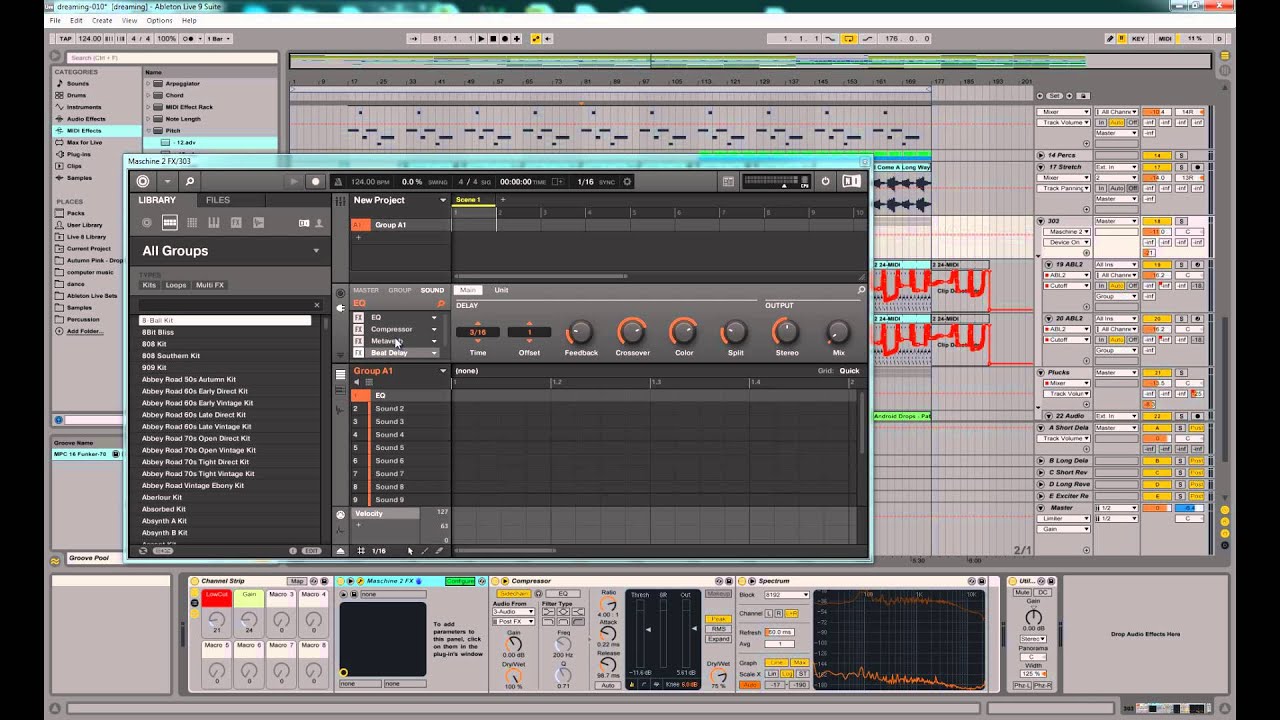This screenshot has height=720, width=1280.
Task: Open Maschine settings gear icon
Action: tap(627, 182)
